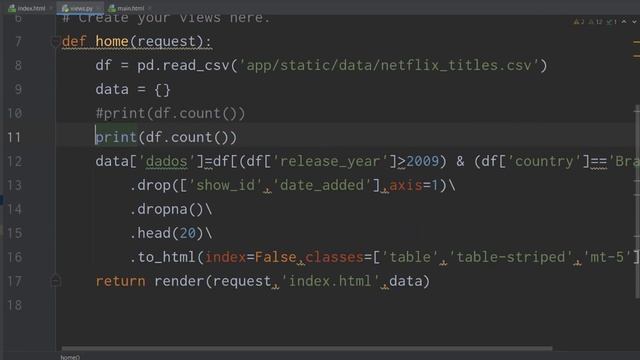Click the vertical scrollbar at editor right edge
This screenshot has width=640, height=360.
coord(637,202)
